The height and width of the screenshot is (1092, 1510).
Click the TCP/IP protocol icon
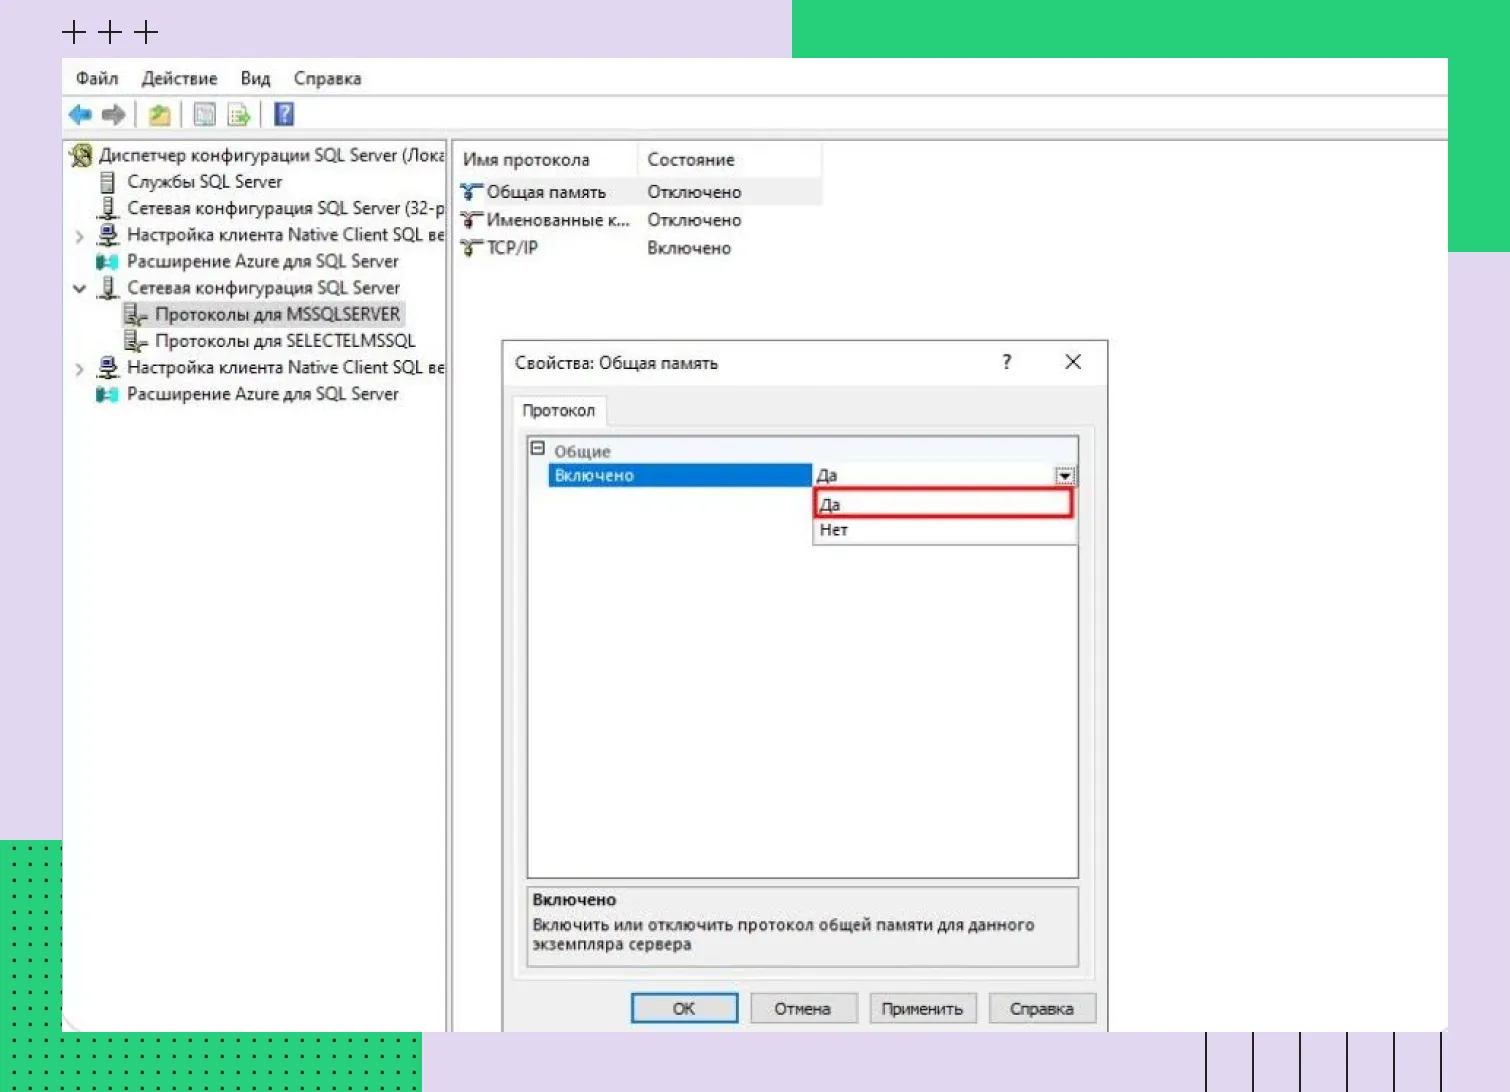click(471, 248)
